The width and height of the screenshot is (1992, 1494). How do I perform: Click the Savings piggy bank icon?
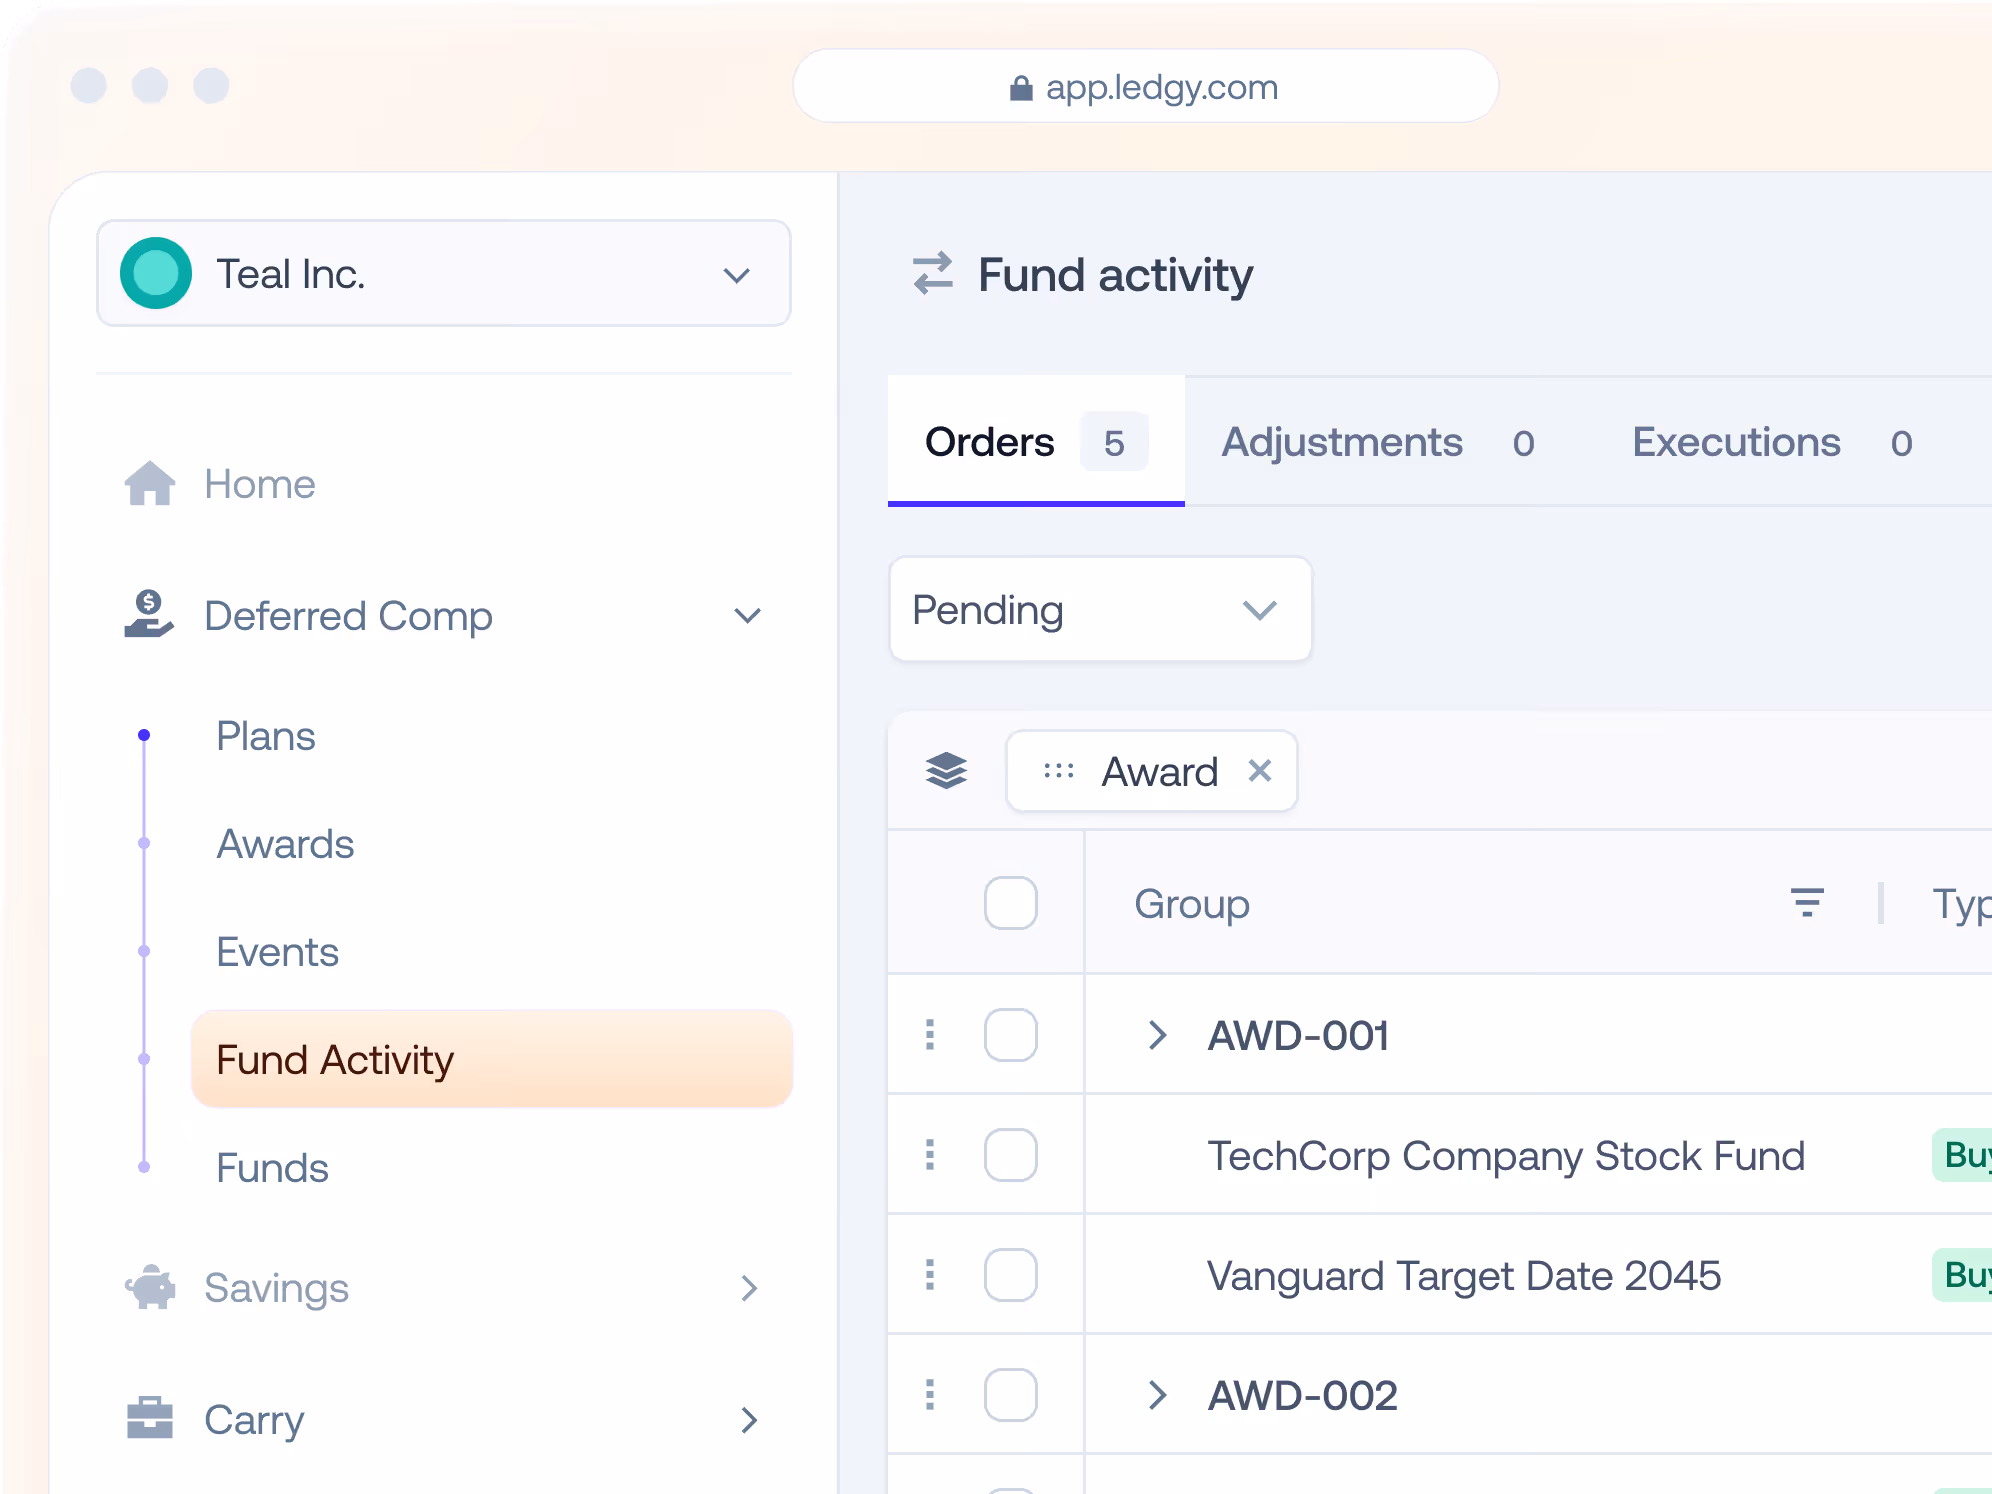point(150,1288)
